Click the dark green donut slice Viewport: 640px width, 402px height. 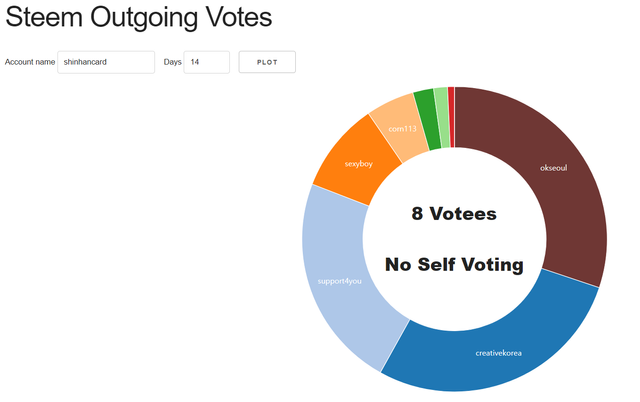point(425,105)
